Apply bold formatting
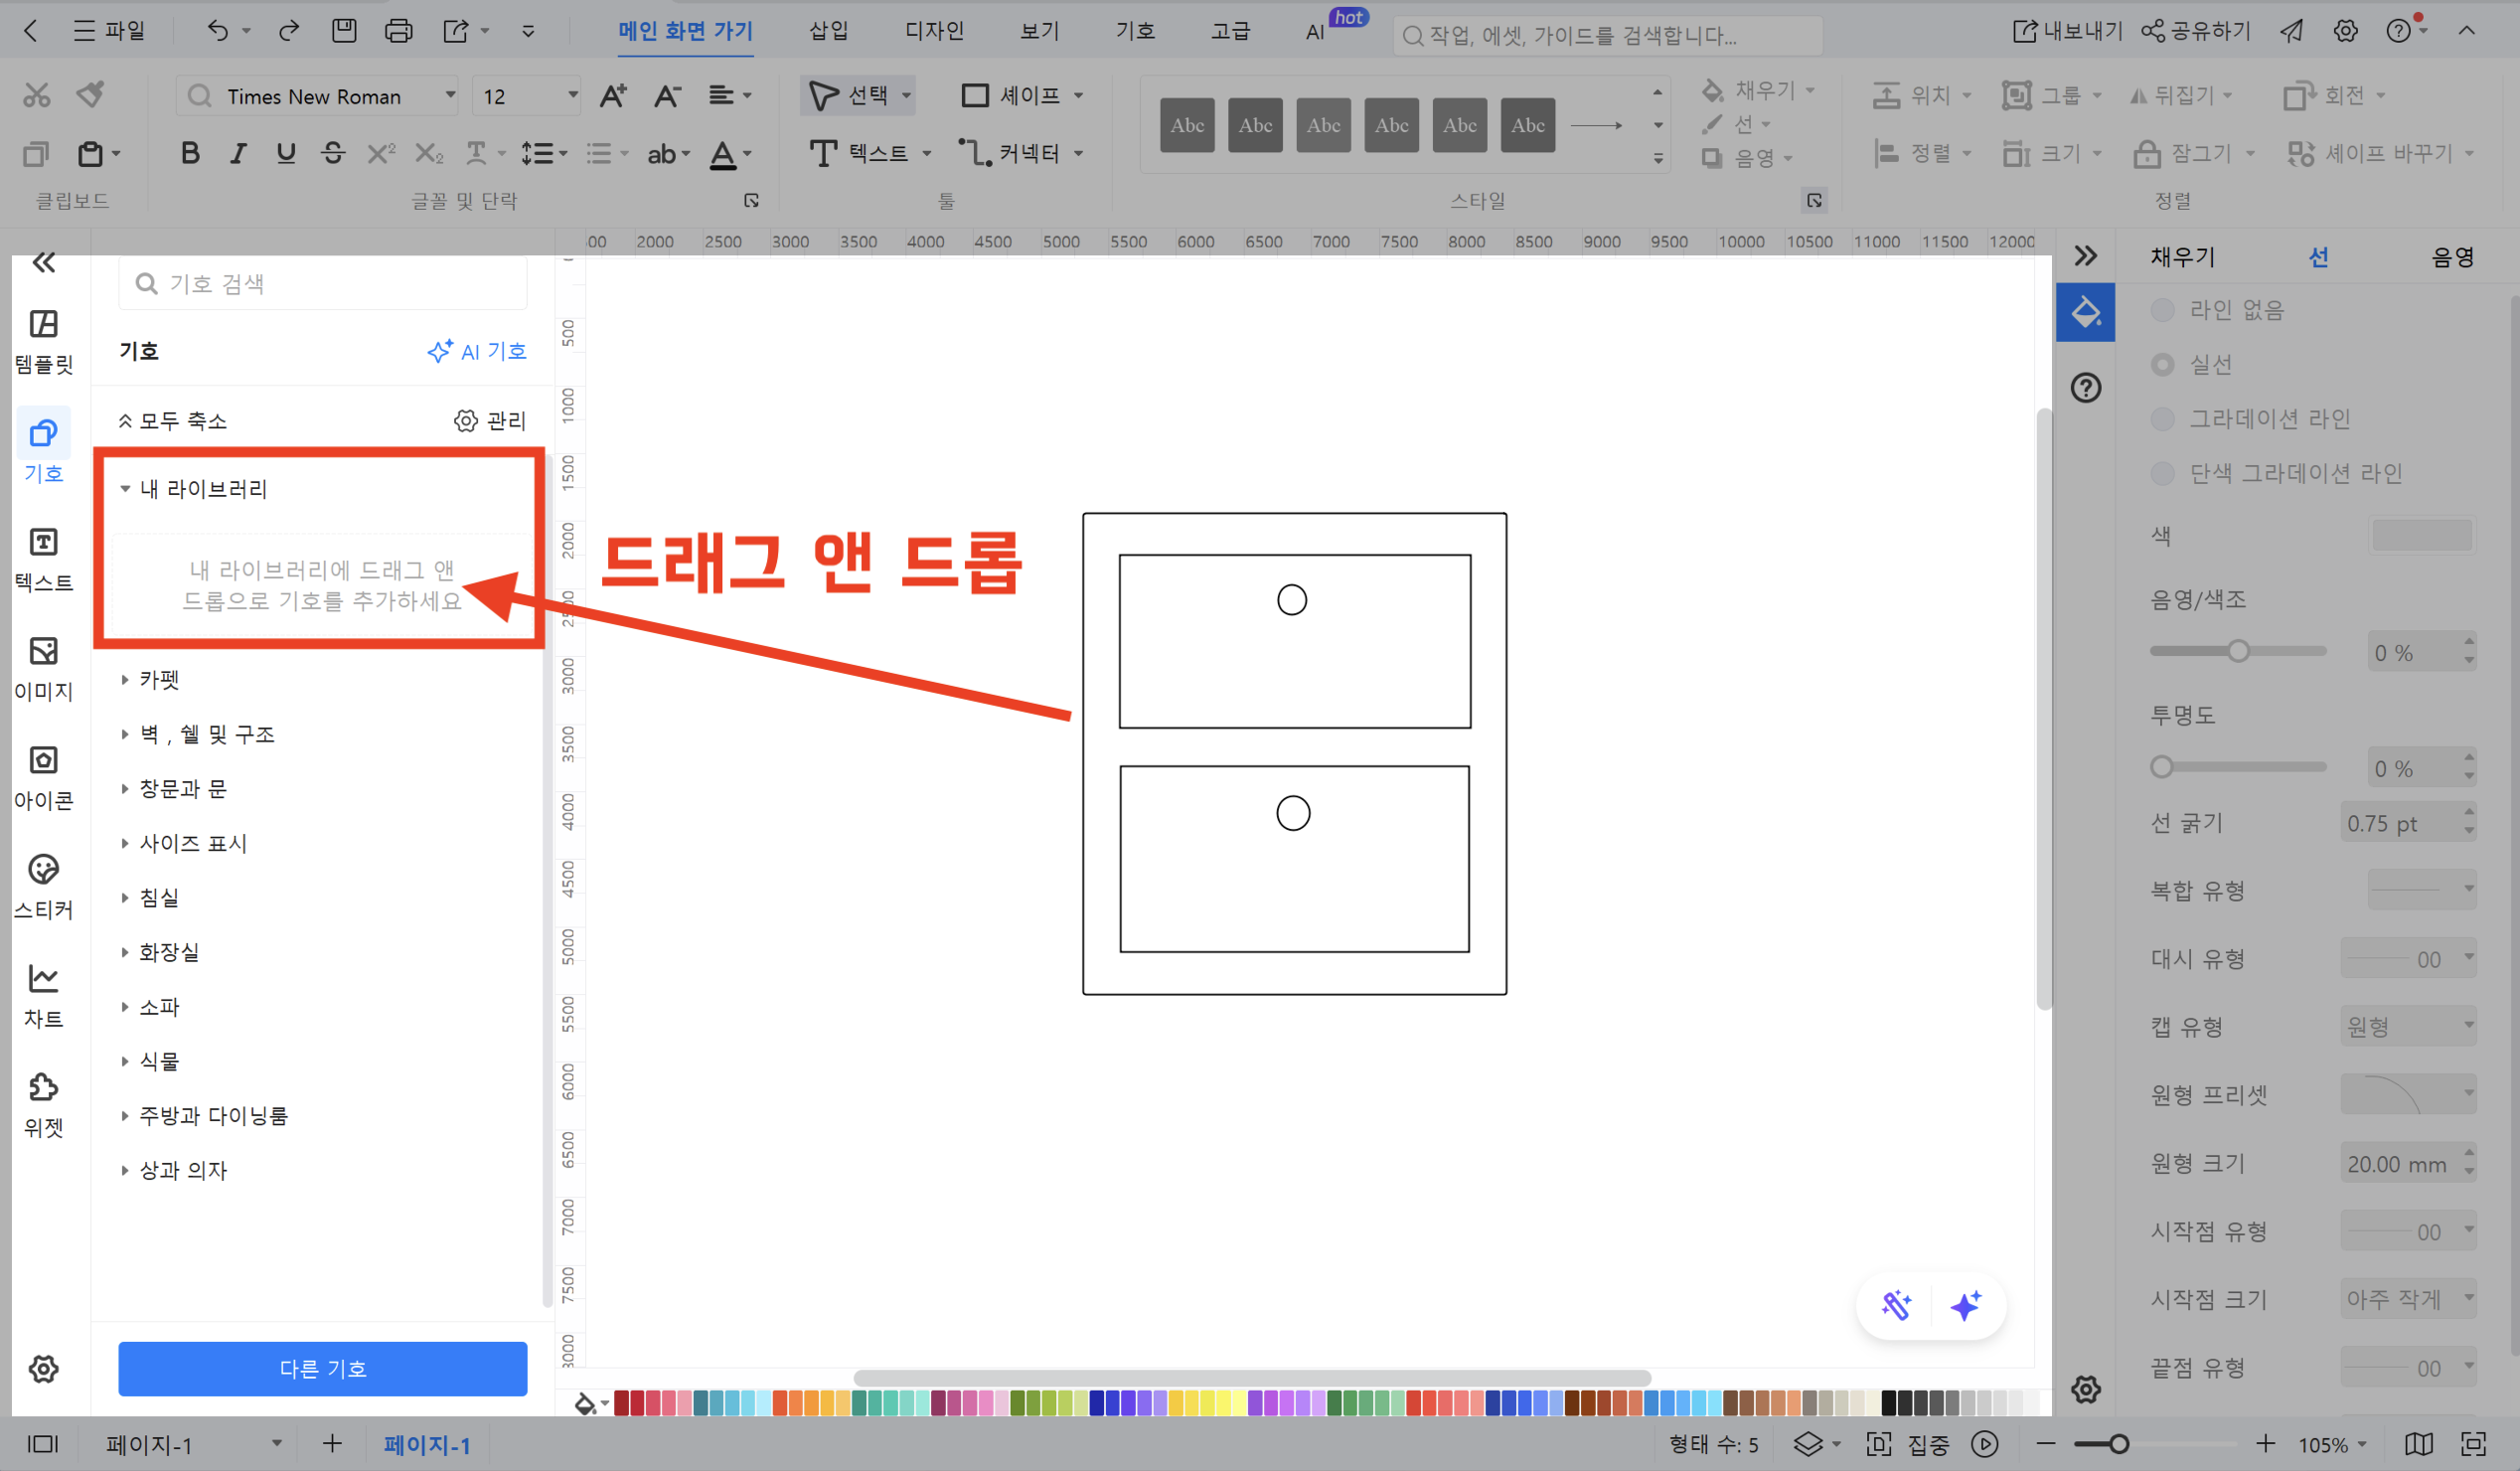Viewport: 2520px width, 1471px height. point(190,152)
